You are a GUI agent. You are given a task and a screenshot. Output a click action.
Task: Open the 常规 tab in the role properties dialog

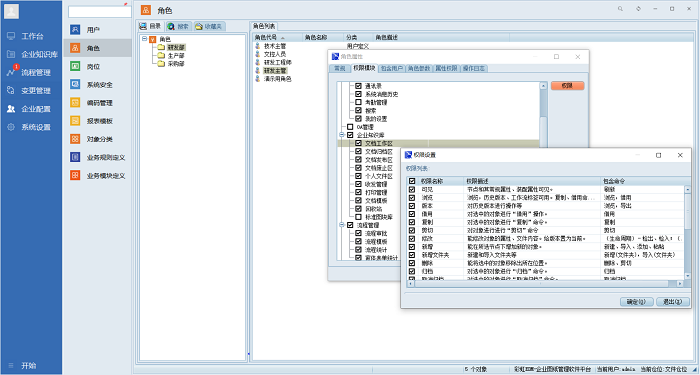pos(340,68)
